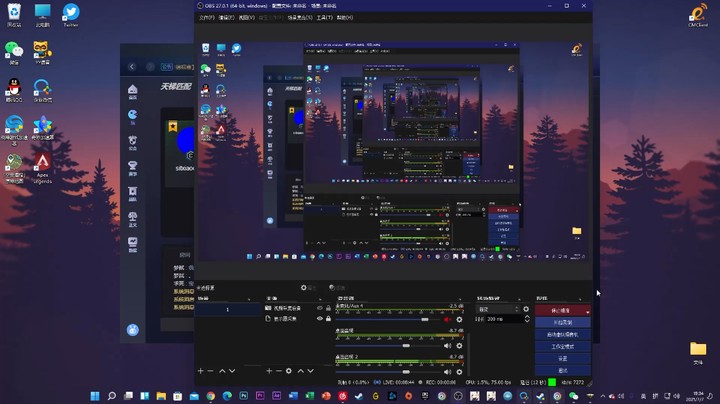The height and width of the screenshot is (404, 720).
Task: Toggle lock on the first source row
Action: [328, 308]
